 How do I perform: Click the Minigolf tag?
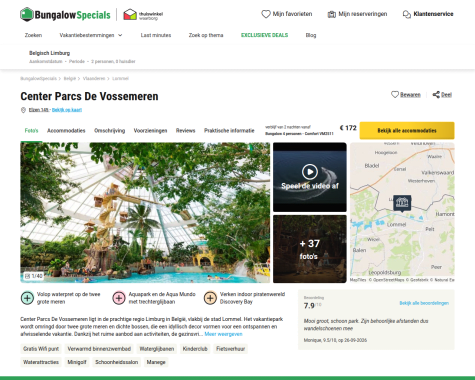click(77, 362)
